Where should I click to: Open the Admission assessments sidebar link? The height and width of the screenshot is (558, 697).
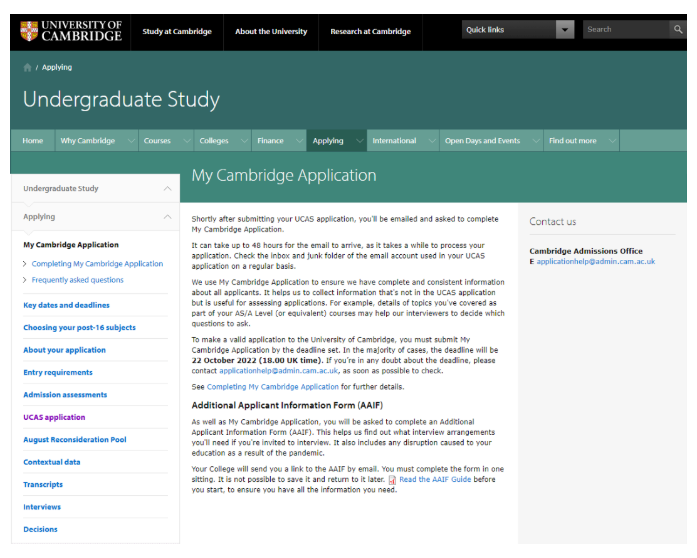click(x=65, y=395)
